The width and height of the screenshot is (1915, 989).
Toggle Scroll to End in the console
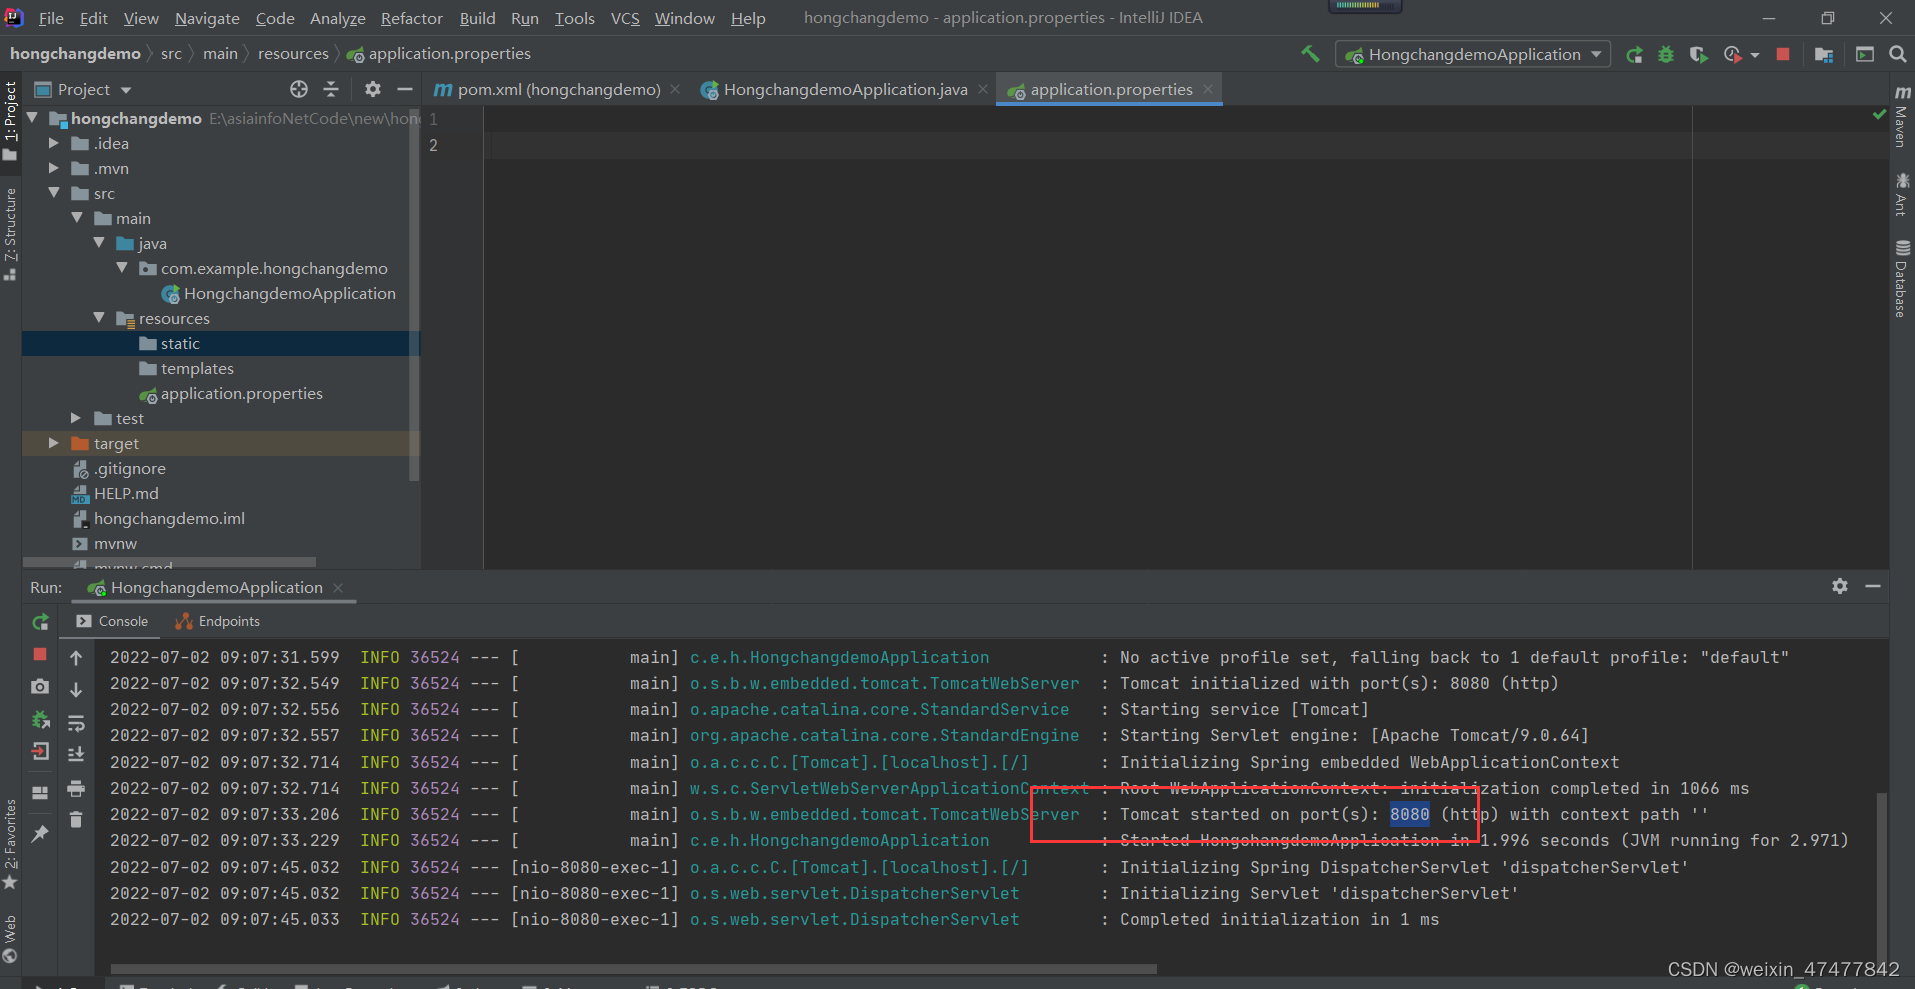[76, 754]
